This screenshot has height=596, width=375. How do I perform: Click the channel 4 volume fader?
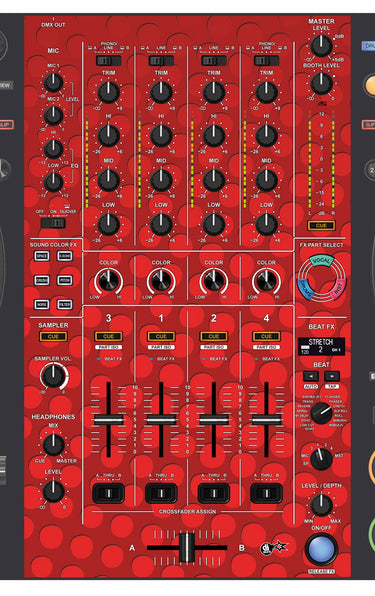[266, 420]
